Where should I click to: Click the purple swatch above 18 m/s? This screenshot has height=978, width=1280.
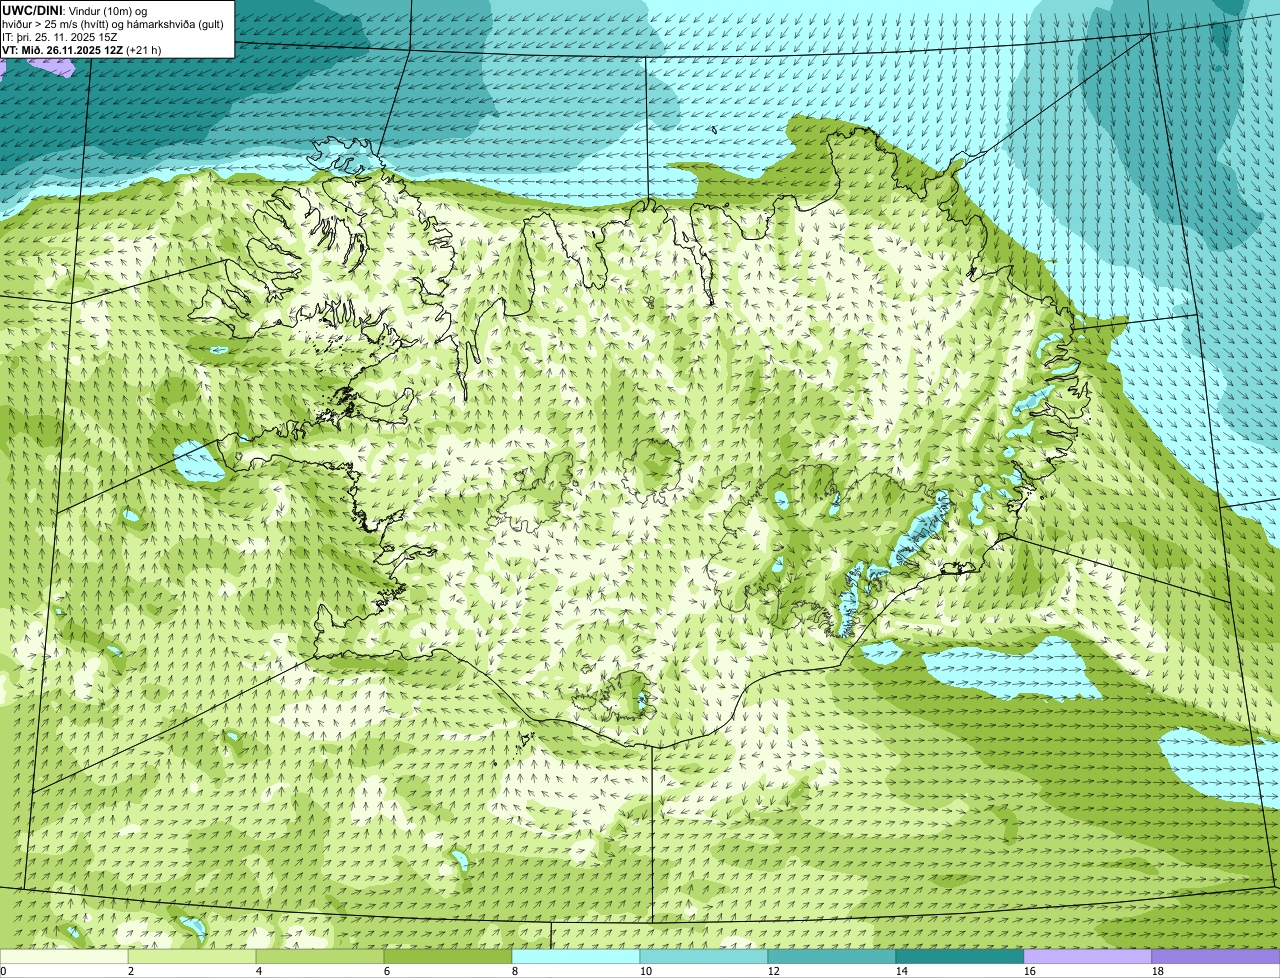[1216, 956]
